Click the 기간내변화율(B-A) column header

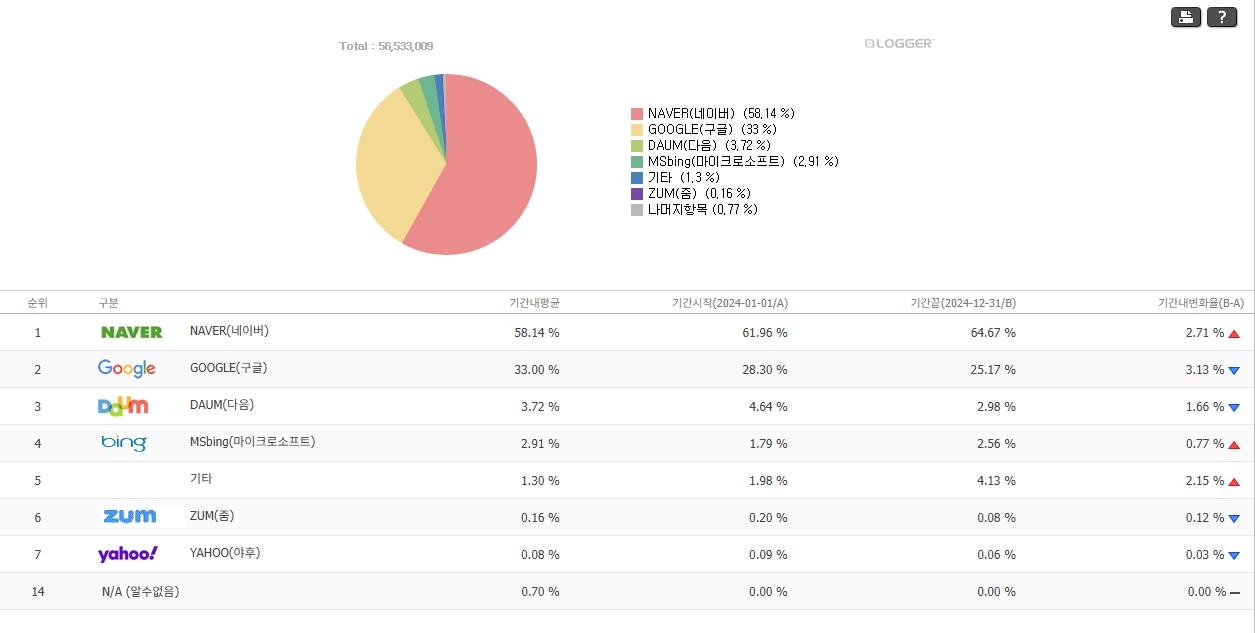point(1200,303)
